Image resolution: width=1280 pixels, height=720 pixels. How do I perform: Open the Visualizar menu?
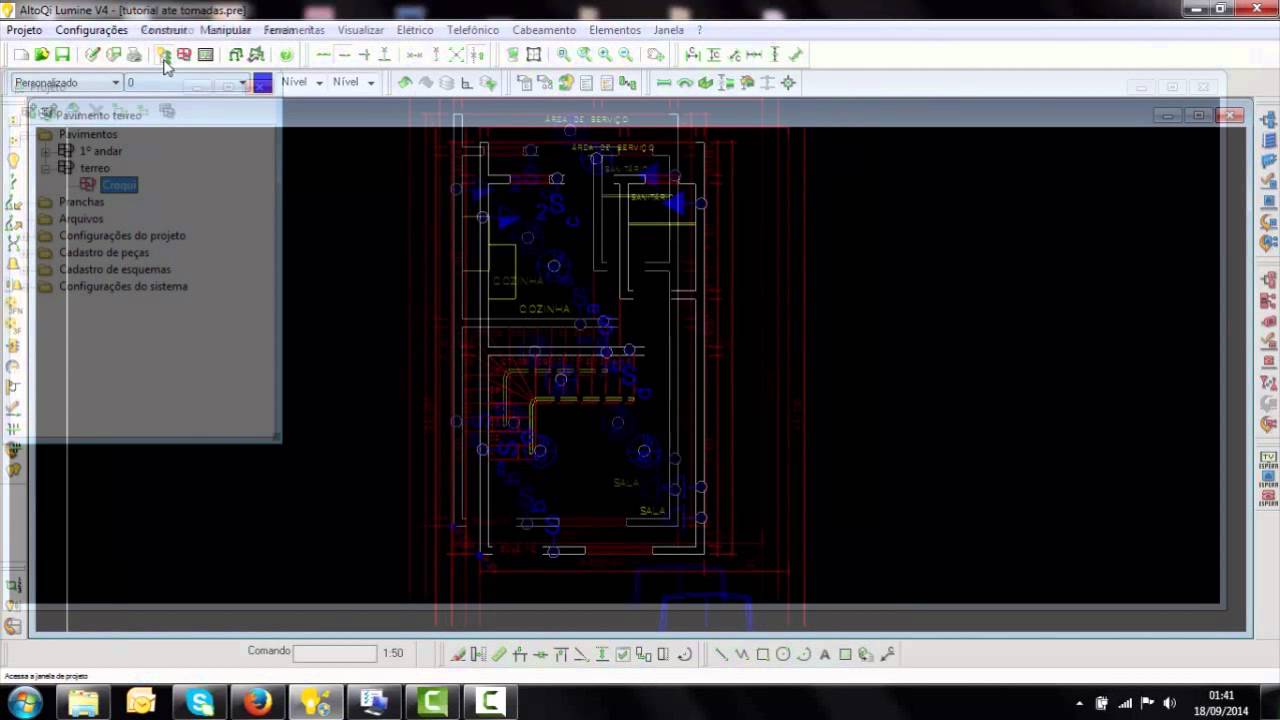[x=360, y=30]
